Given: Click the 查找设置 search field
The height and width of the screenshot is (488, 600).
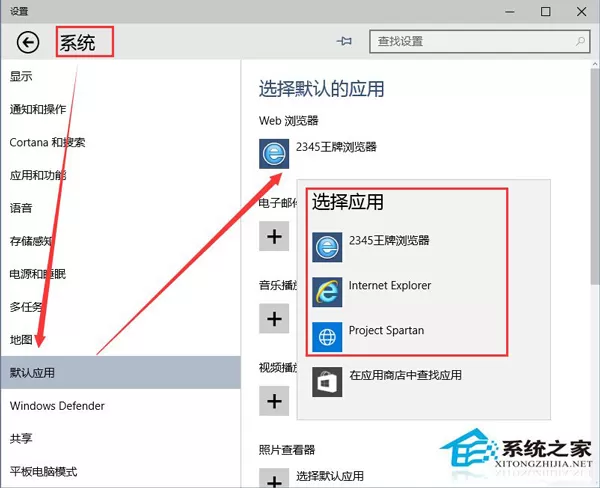Looking at the screenshot, I should pyautogui.click(x=479, y=41).
